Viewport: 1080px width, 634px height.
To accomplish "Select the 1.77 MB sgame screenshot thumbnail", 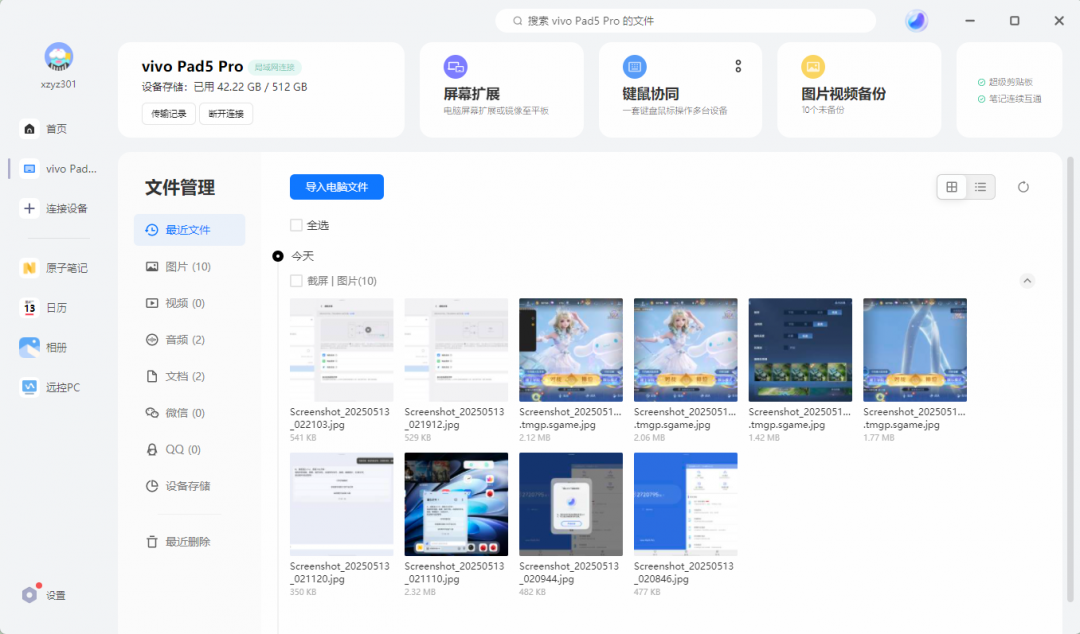I will [x=915, y=349].
